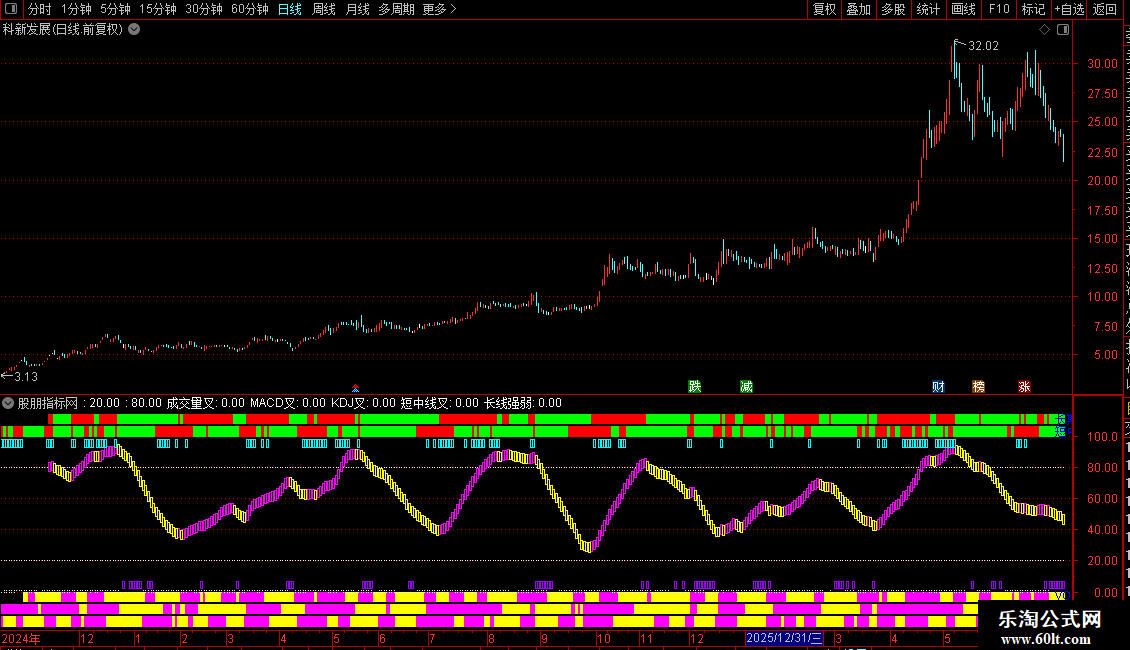The image size is (1130, 650).
Task: Toggle the side panel icon in chart corner
Action: click(1063, 30)
